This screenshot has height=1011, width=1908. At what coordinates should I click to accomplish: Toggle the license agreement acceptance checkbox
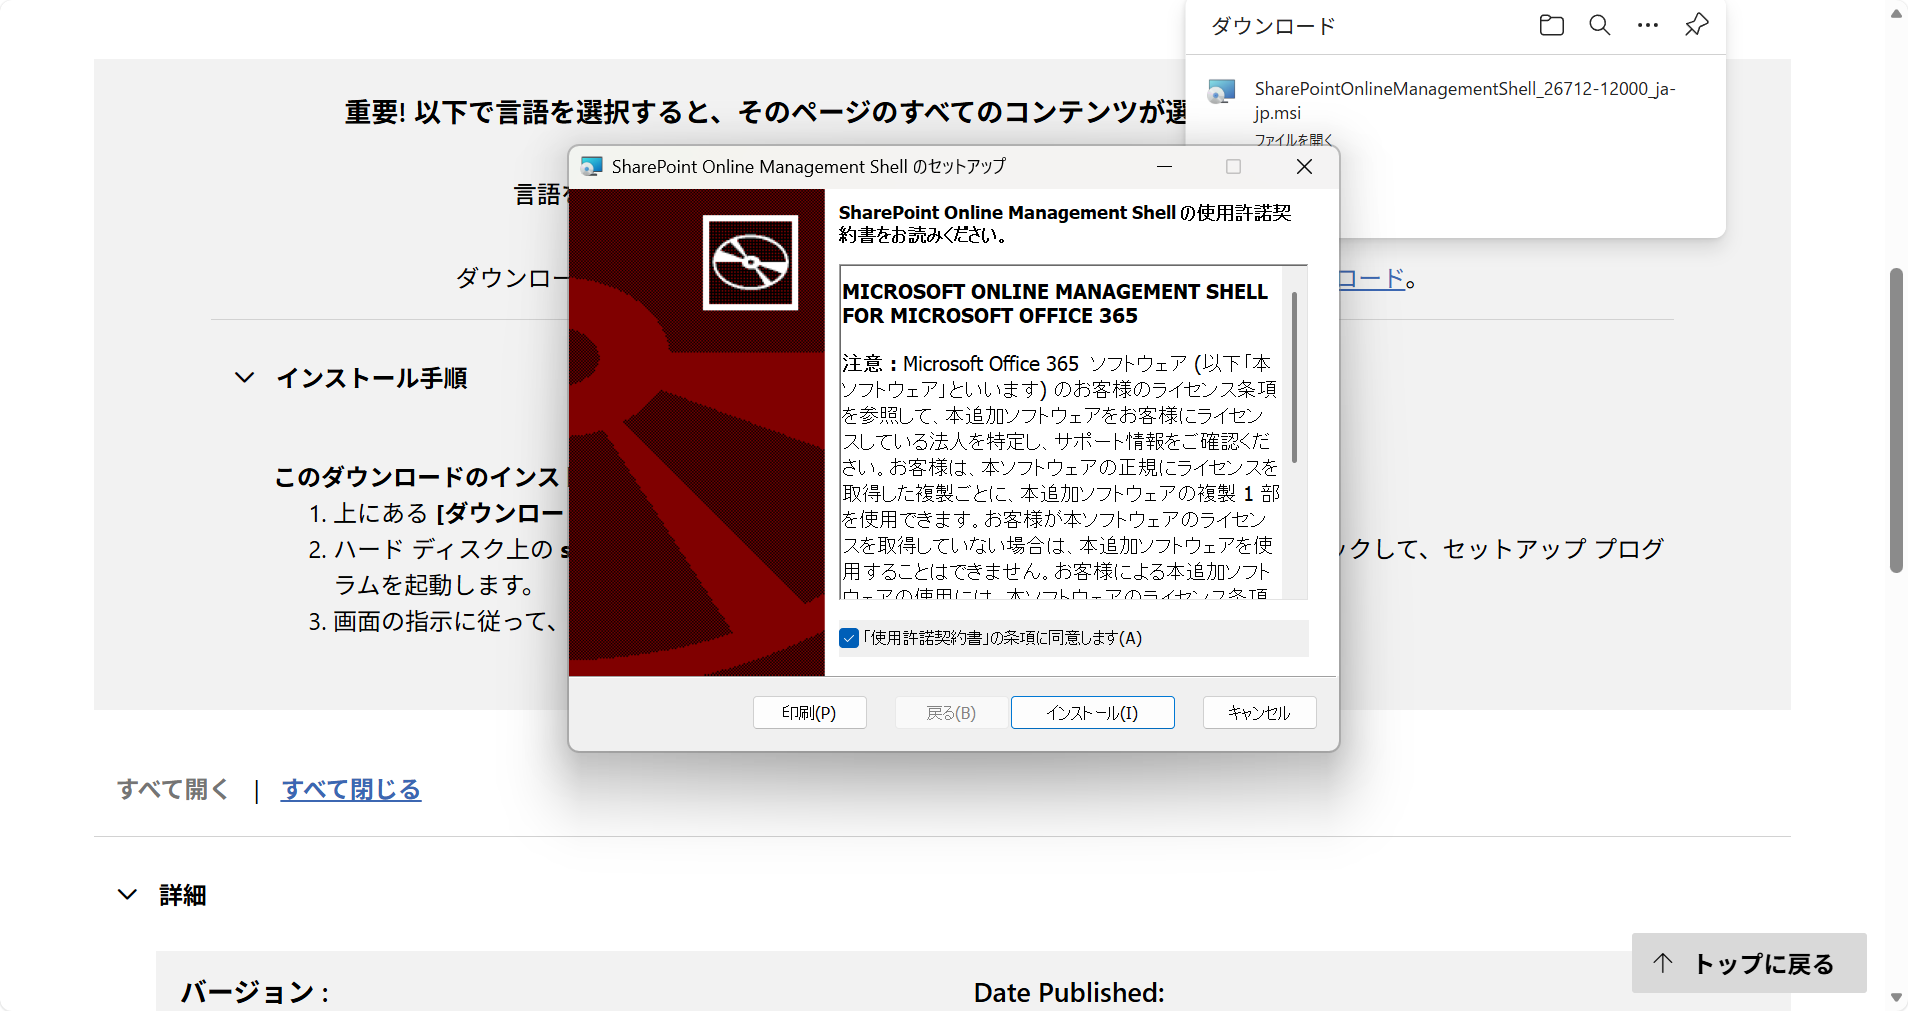pyautogui.click(x=849, y=638)
